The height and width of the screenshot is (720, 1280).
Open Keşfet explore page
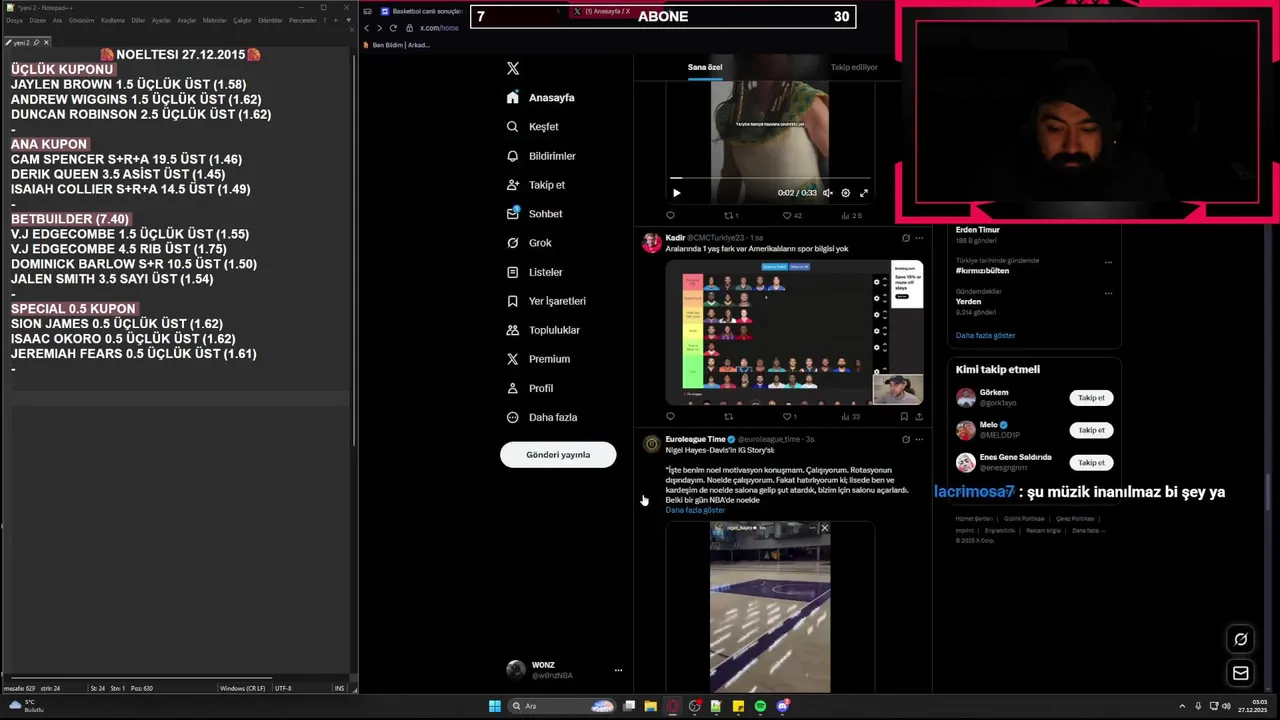[x=532, y=127]
